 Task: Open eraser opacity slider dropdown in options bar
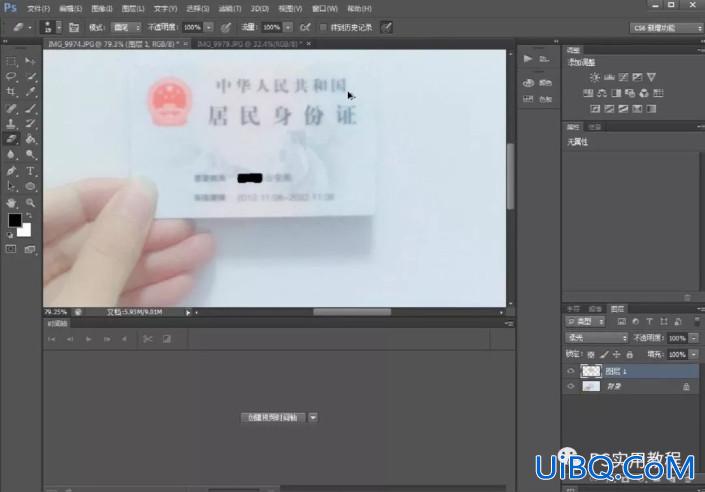tap(209, 27)
